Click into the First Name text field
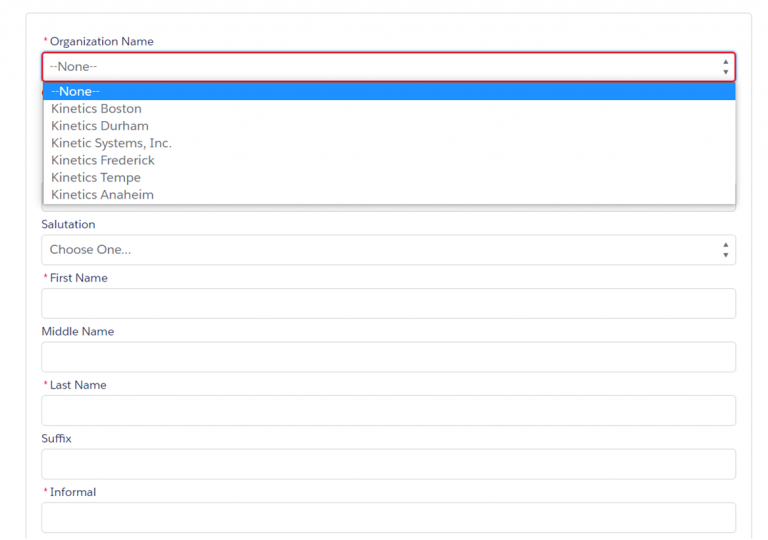This screenshot has width=768, height=540. [x=388, y=304]
